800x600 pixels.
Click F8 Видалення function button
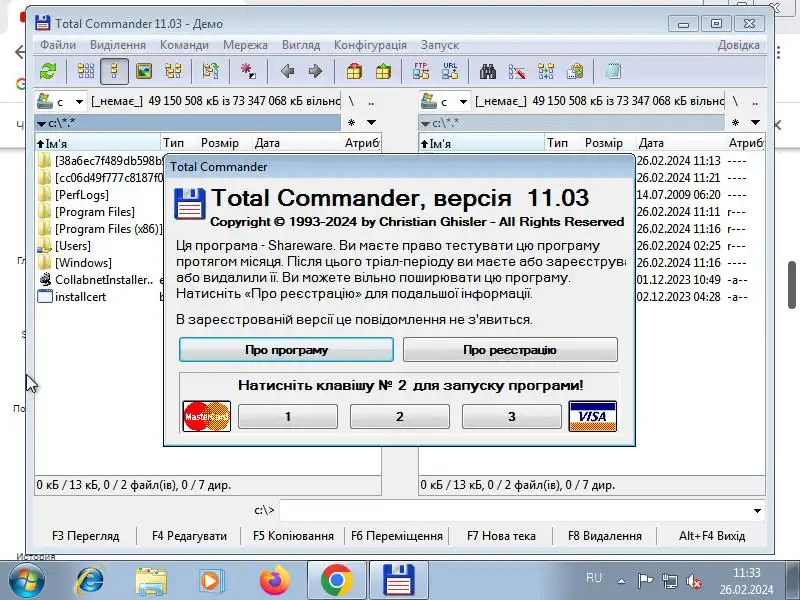605,536
